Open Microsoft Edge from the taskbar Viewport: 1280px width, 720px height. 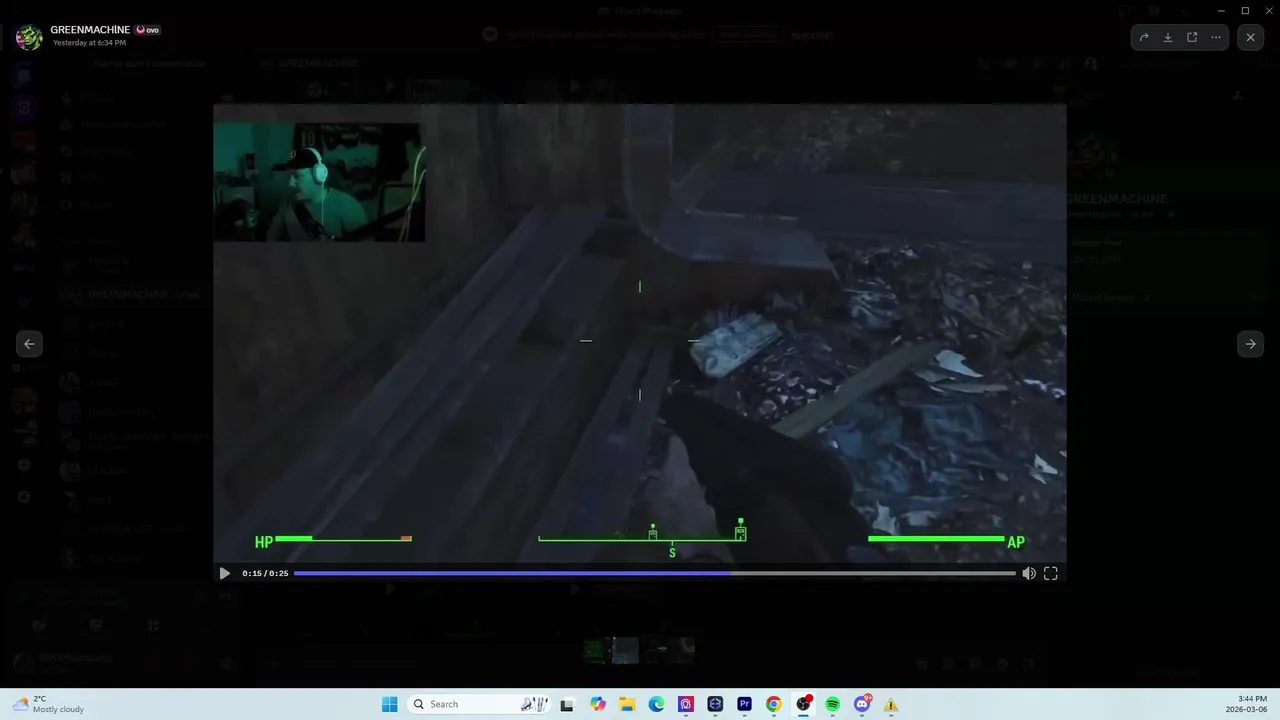click(x=656, y=704)
